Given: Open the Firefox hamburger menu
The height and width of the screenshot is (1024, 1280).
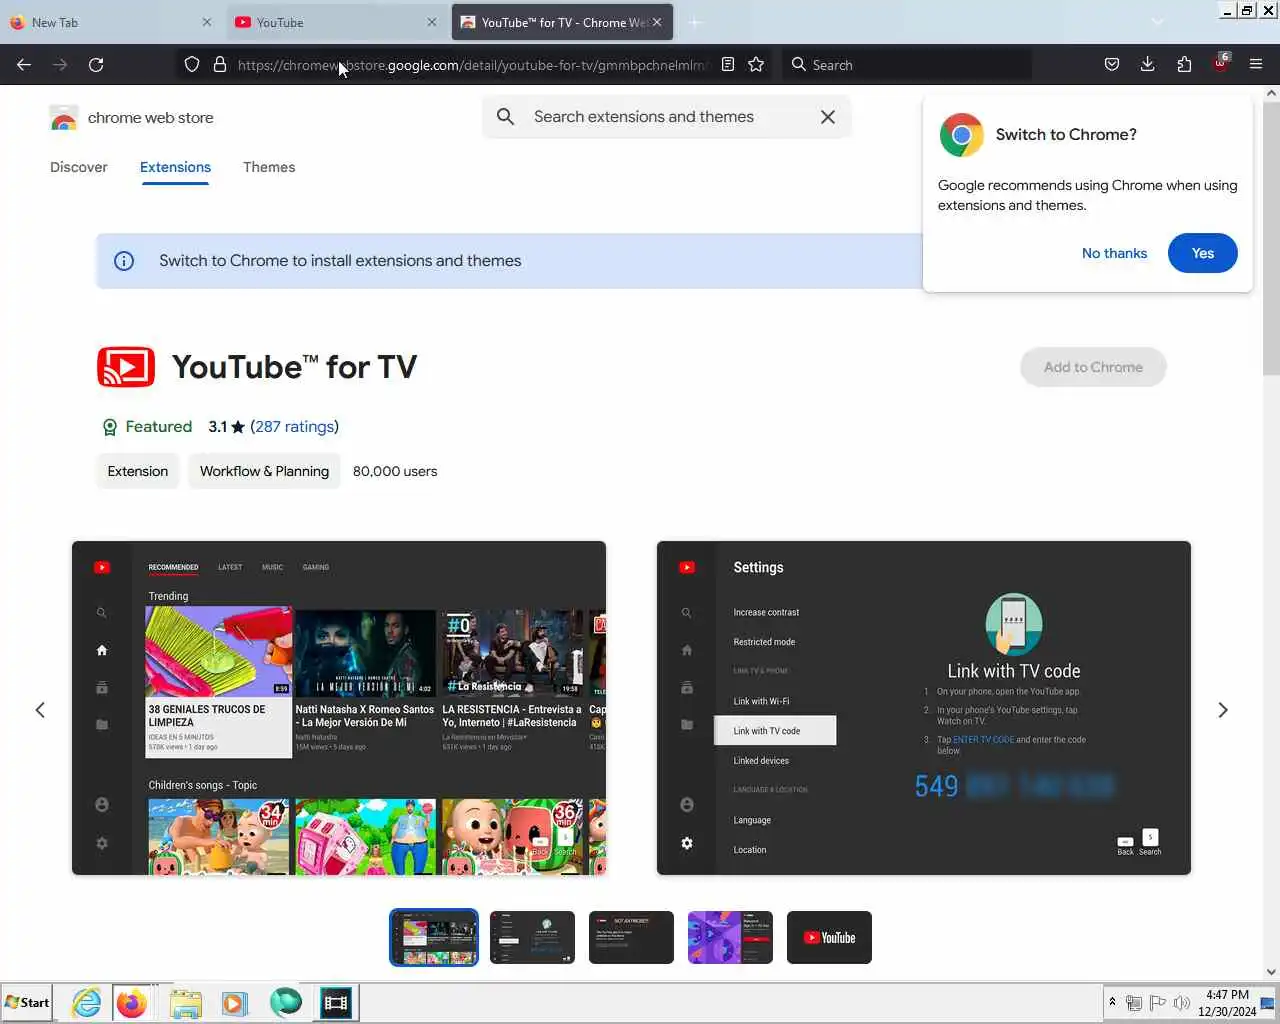Looking at the screenshot, I should (x=1256, y=65).
